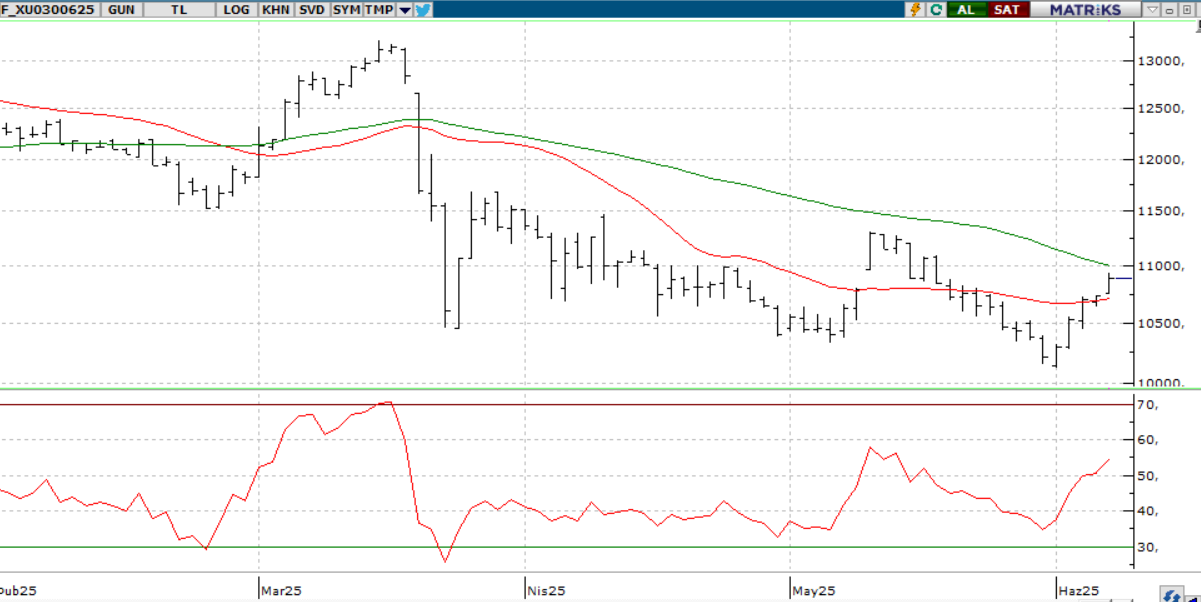
Task: Expand the black arrow dropdown after TMP
Action: (404, 9)
